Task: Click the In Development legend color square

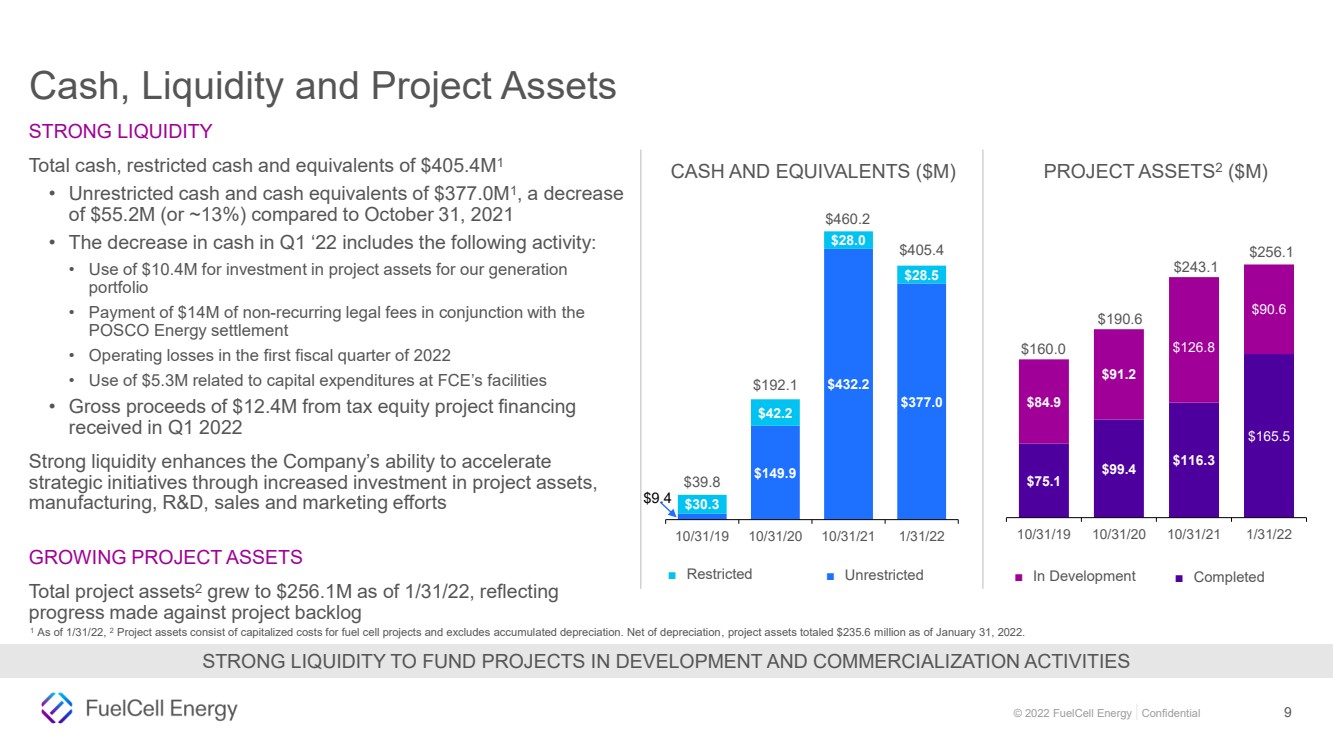Action: (x=1018, y=577)
